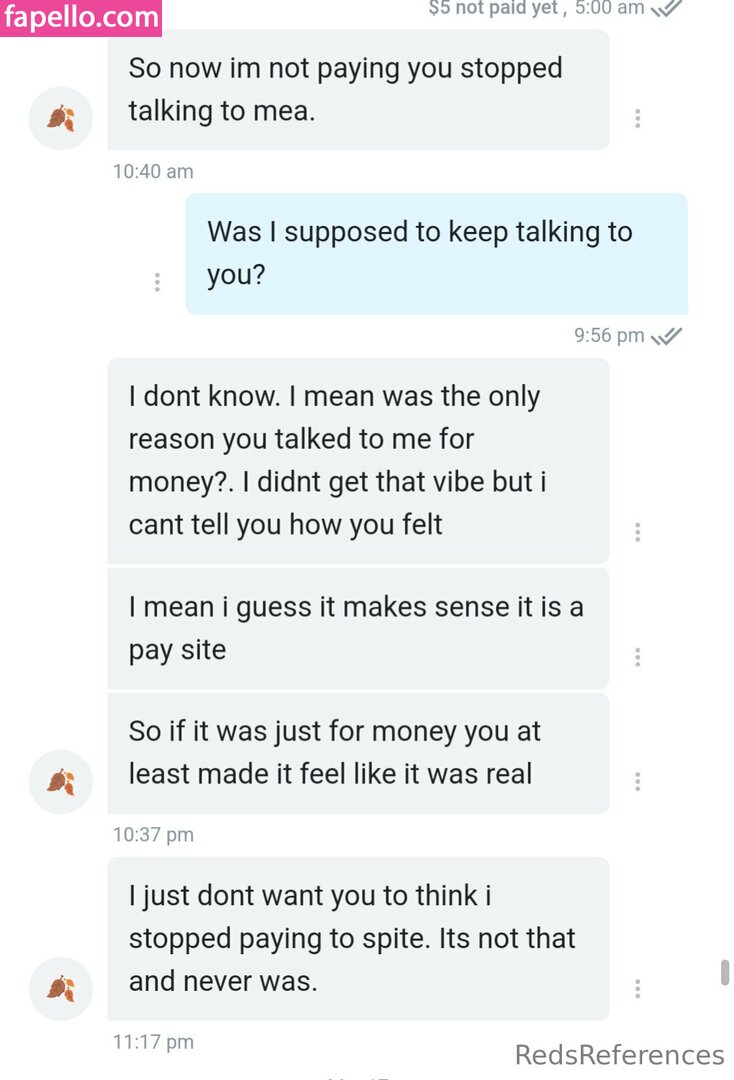Expand options beside "cant tell you how you felt"
Screen dimensions: 734x1080
(x=637, y=532)
